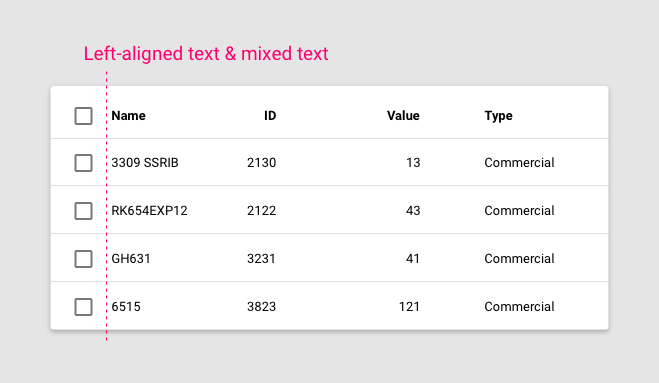Sort by the ID column header
Image resolution: width=659 pixels, height=383 pixels.
coord(270,116)
